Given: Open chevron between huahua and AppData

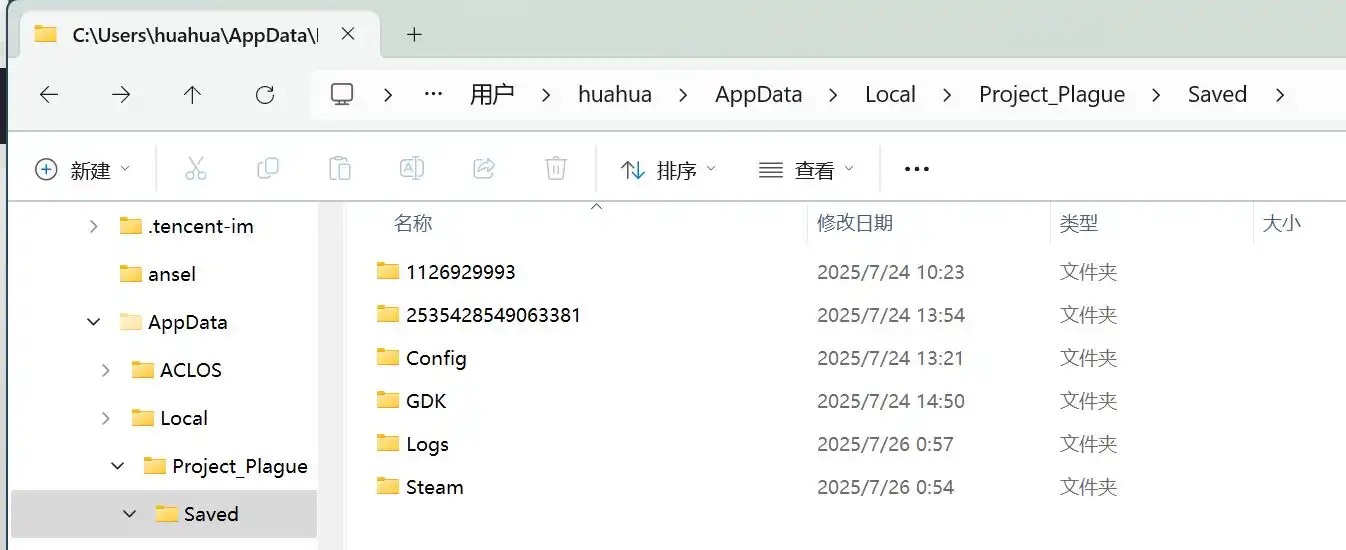Looking at the screenshot, I should click(683, 95).
